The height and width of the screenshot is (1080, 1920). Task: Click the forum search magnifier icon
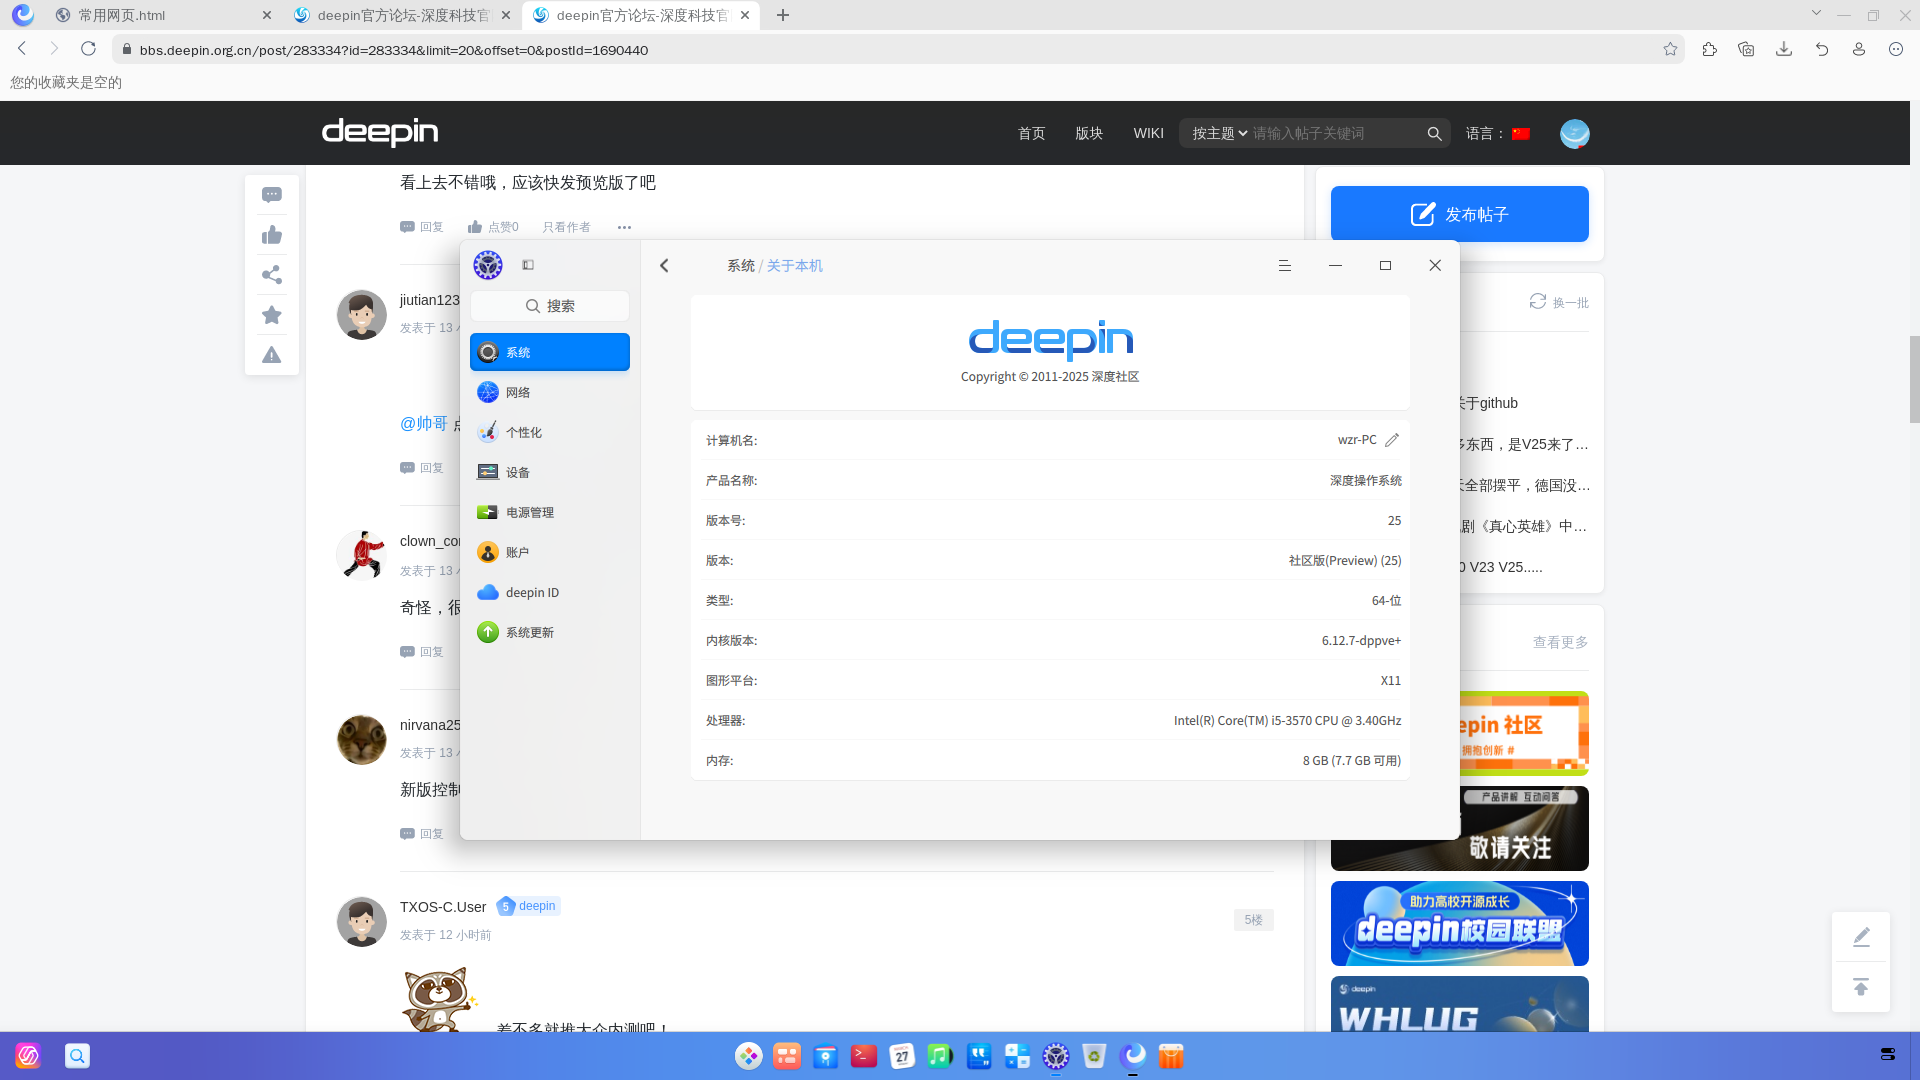click(1434, 134)
